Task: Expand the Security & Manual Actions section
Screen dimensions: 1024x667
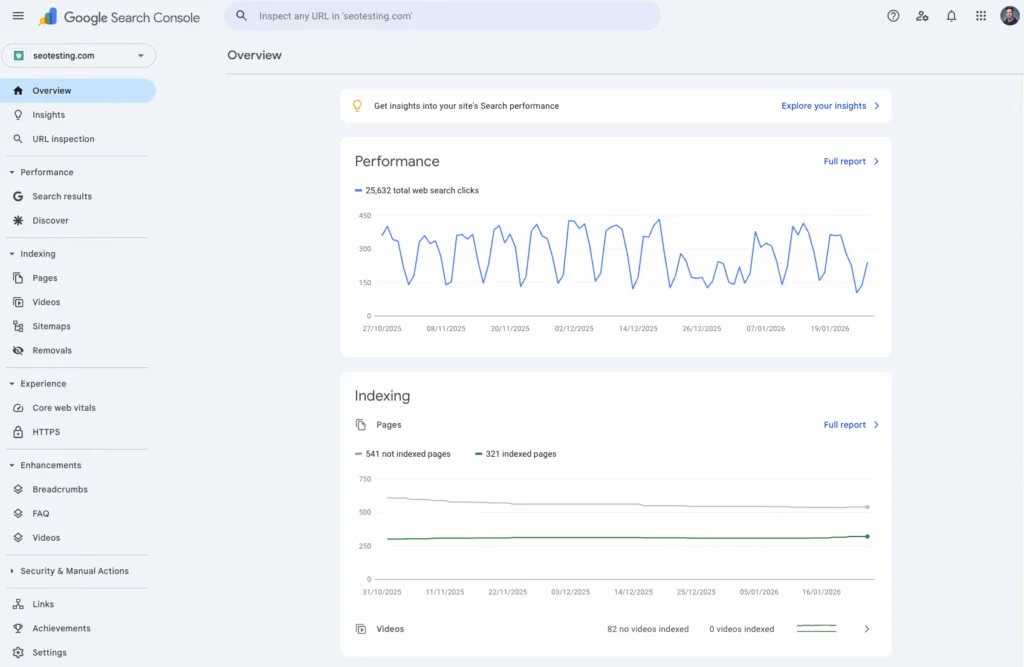Action: [x=73, y=570]
